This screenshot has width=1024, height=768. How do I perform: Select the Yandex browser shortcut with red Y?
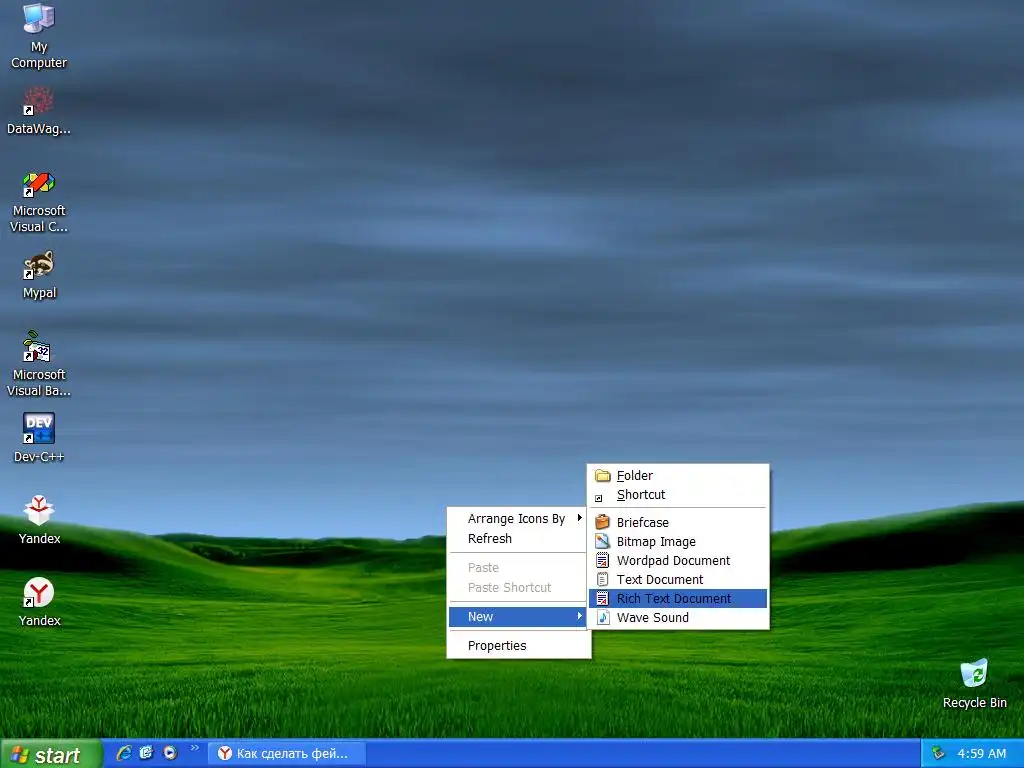(x=39, y=601)
